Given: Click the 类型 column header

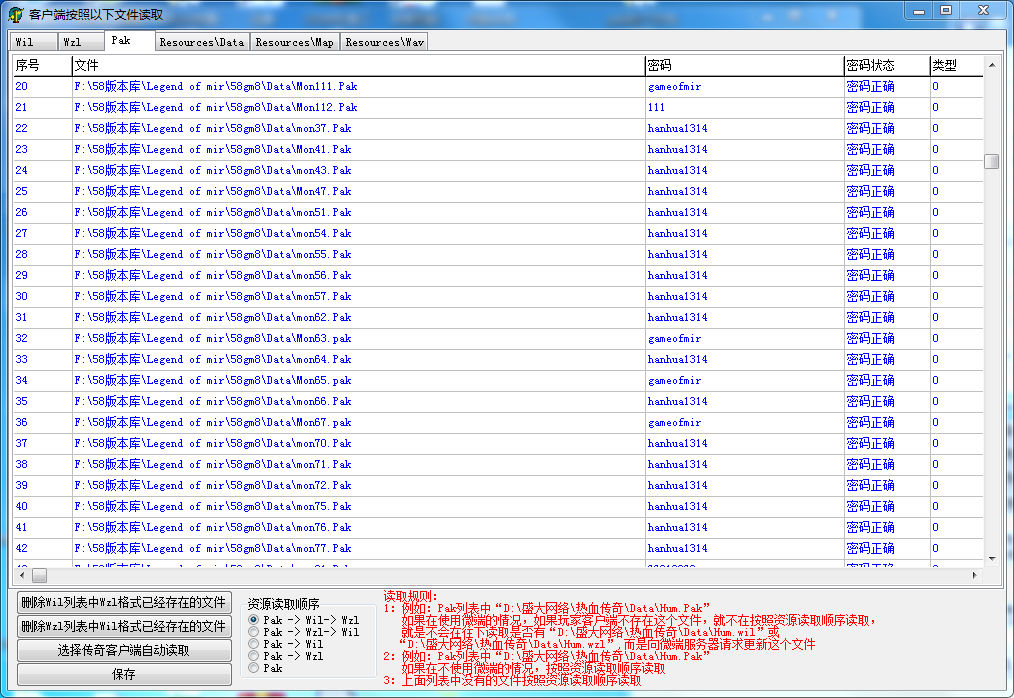Looking at the screenshot, I should pos(956,65).
